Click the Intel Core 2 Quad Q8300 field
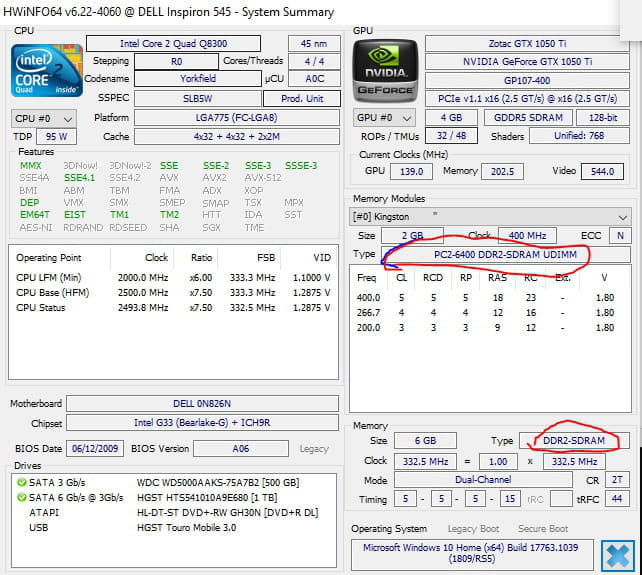 click(173, 43)
